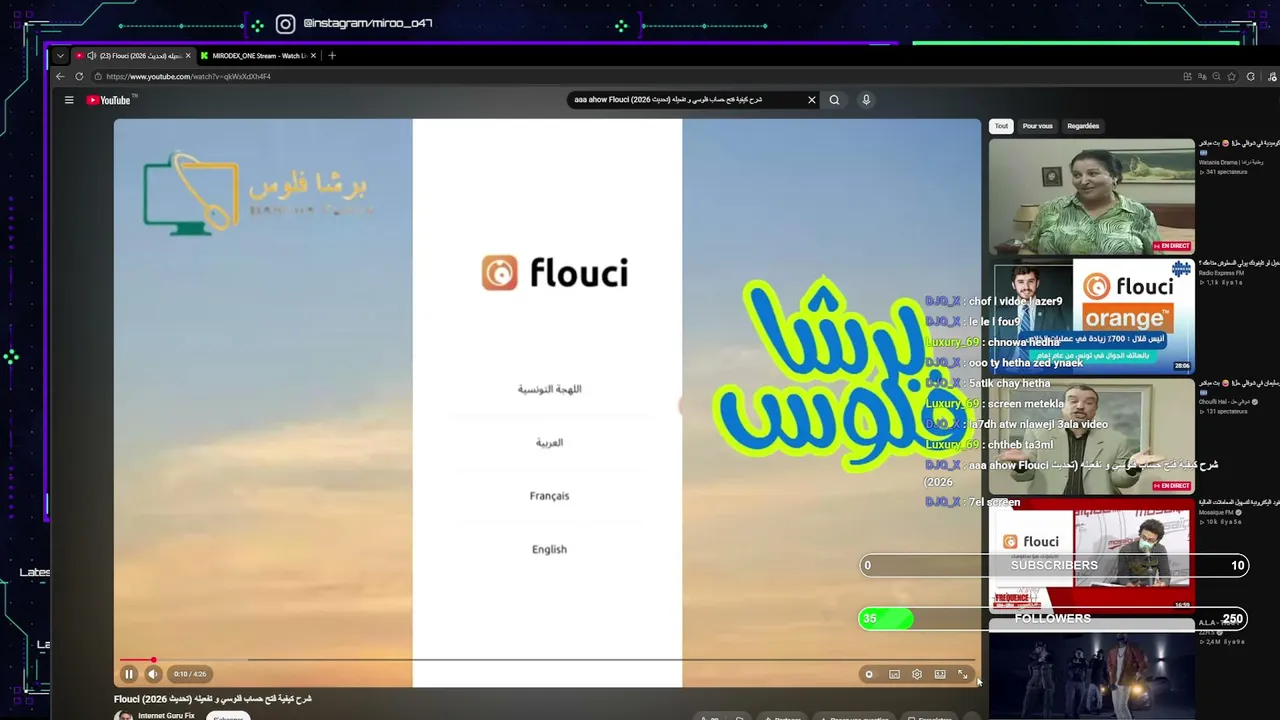This screenshot has height=720, width=1280.
Task: Enter fullscreen on the video player
Action: [x=963, y=674]
